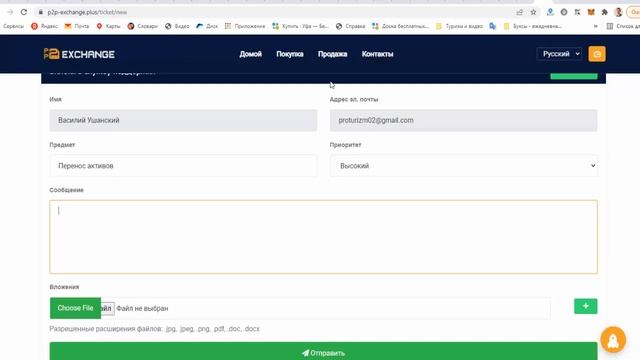640x360 pixels.
Task: Open the Приоритет dropdown showing Высокий
Action: click(463, 166)
